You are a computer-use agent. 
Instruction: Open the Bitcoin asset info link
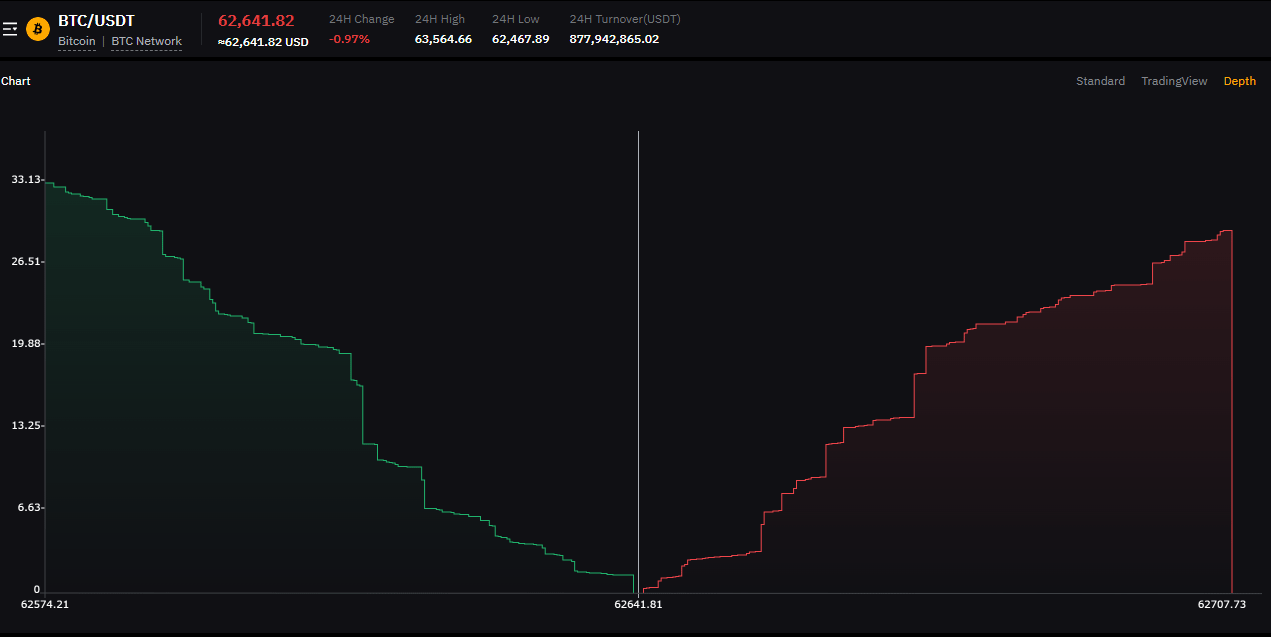click(76, 41)
